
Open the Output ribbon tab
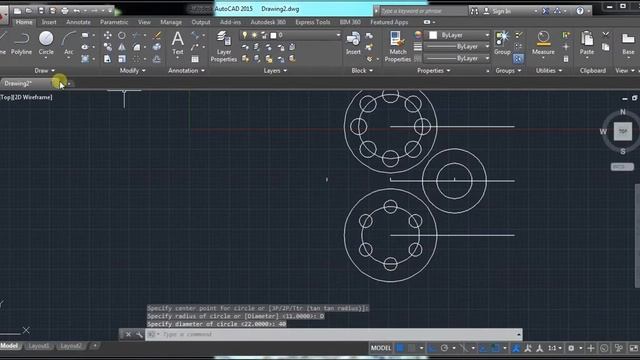pos(201,22)
